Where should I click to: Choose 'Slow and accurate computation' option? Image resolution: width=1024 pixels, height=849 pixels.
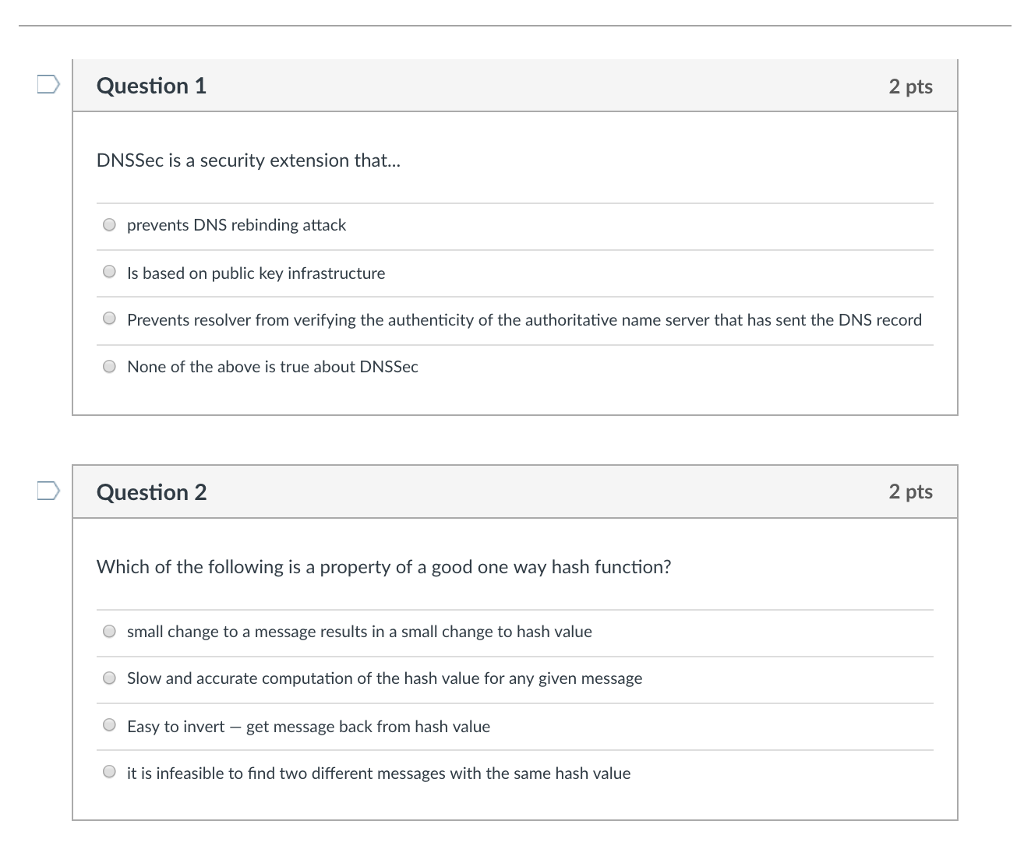pos(109,677)
